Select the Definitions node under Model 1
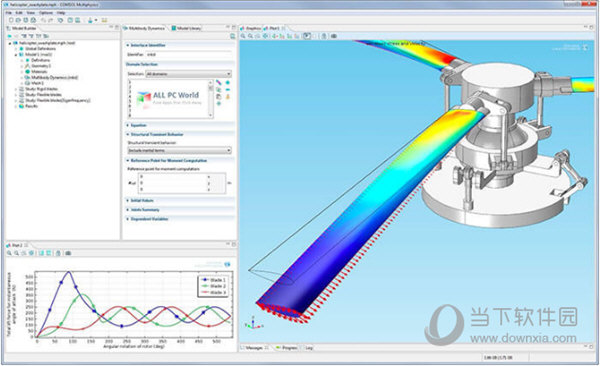The width and height of the screenshot is (600, 366). [x=41, y=60]
